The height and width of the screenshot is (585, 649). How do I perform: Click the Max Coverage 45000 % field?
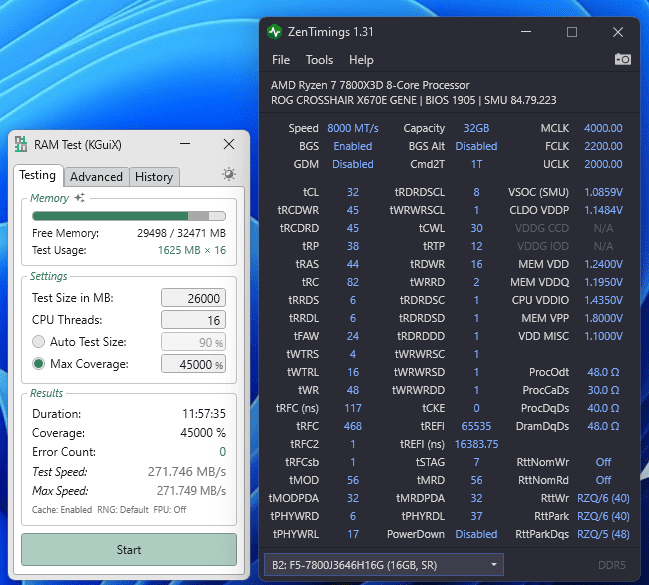(193, 364)
